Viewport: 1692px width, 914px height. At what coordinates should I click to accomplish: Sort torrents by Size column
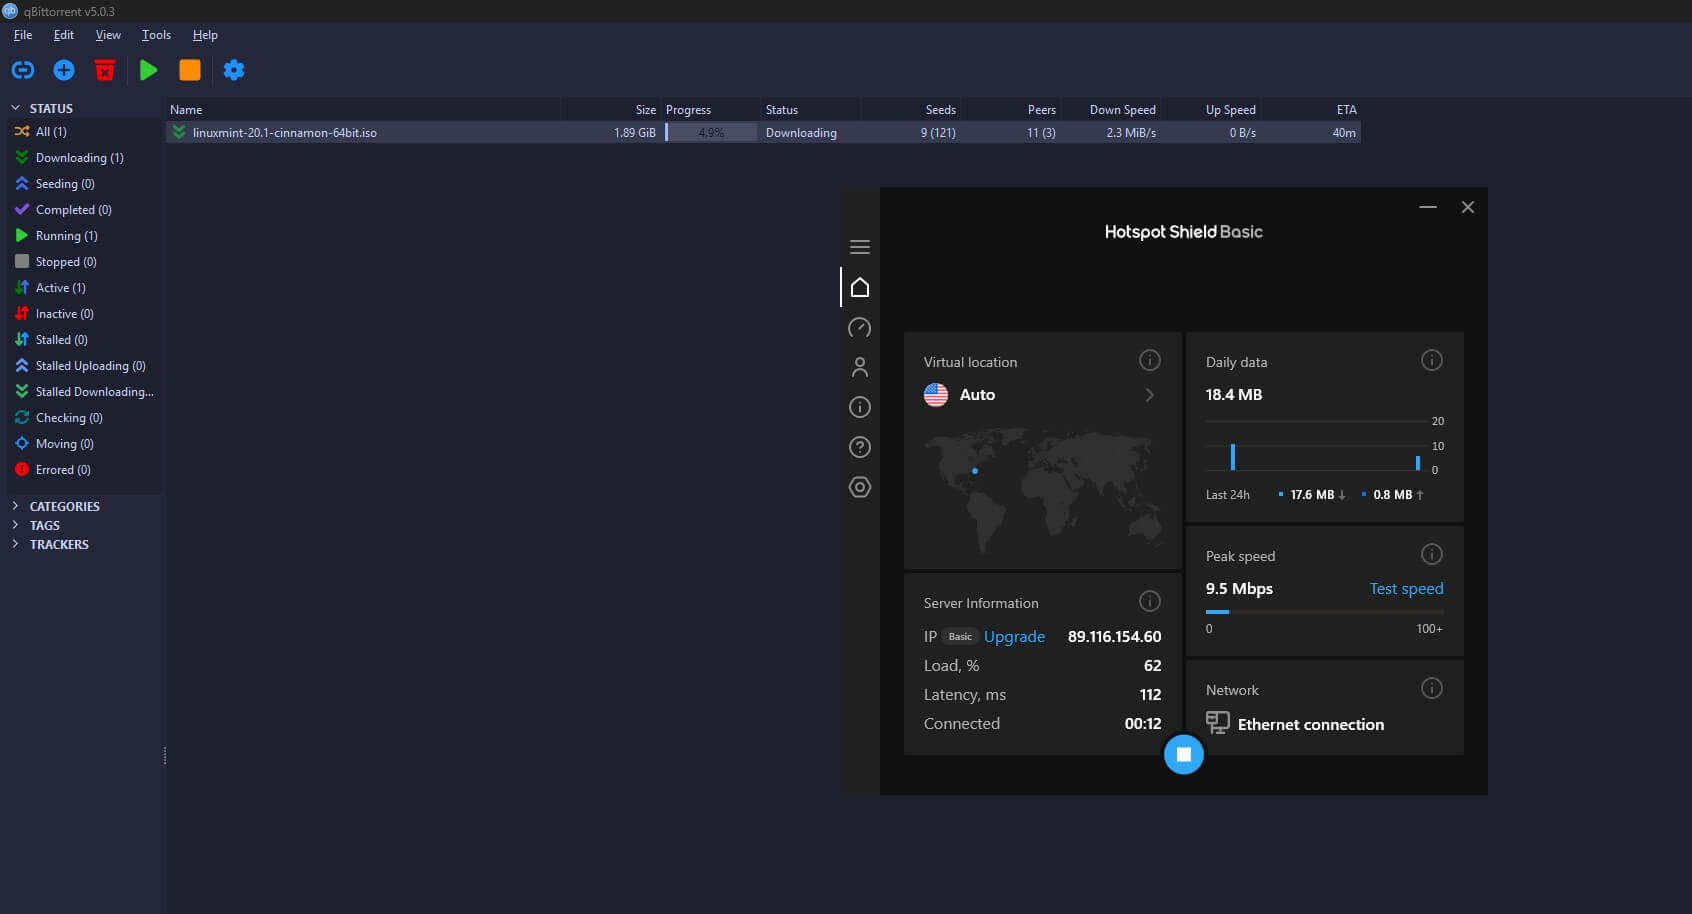coord(610,110)
